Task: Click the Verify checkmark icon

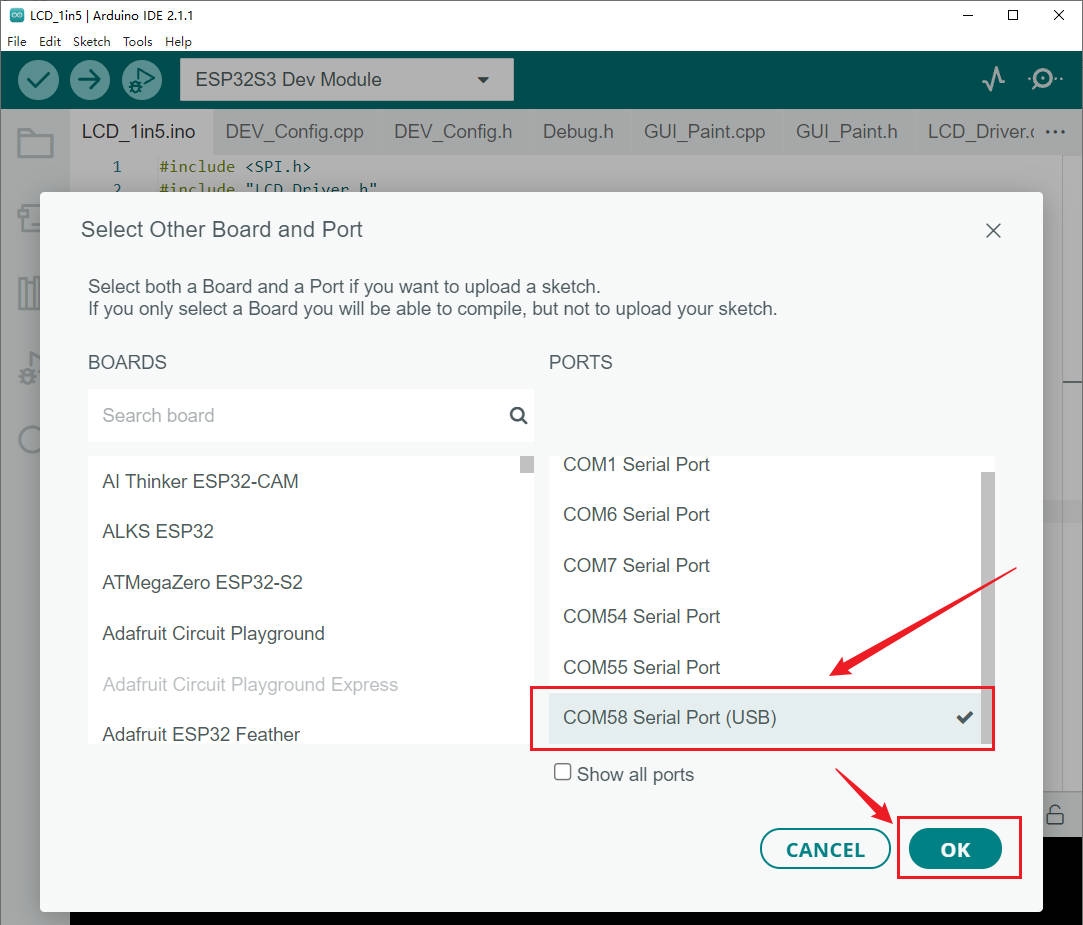Action: coord(38,79)
